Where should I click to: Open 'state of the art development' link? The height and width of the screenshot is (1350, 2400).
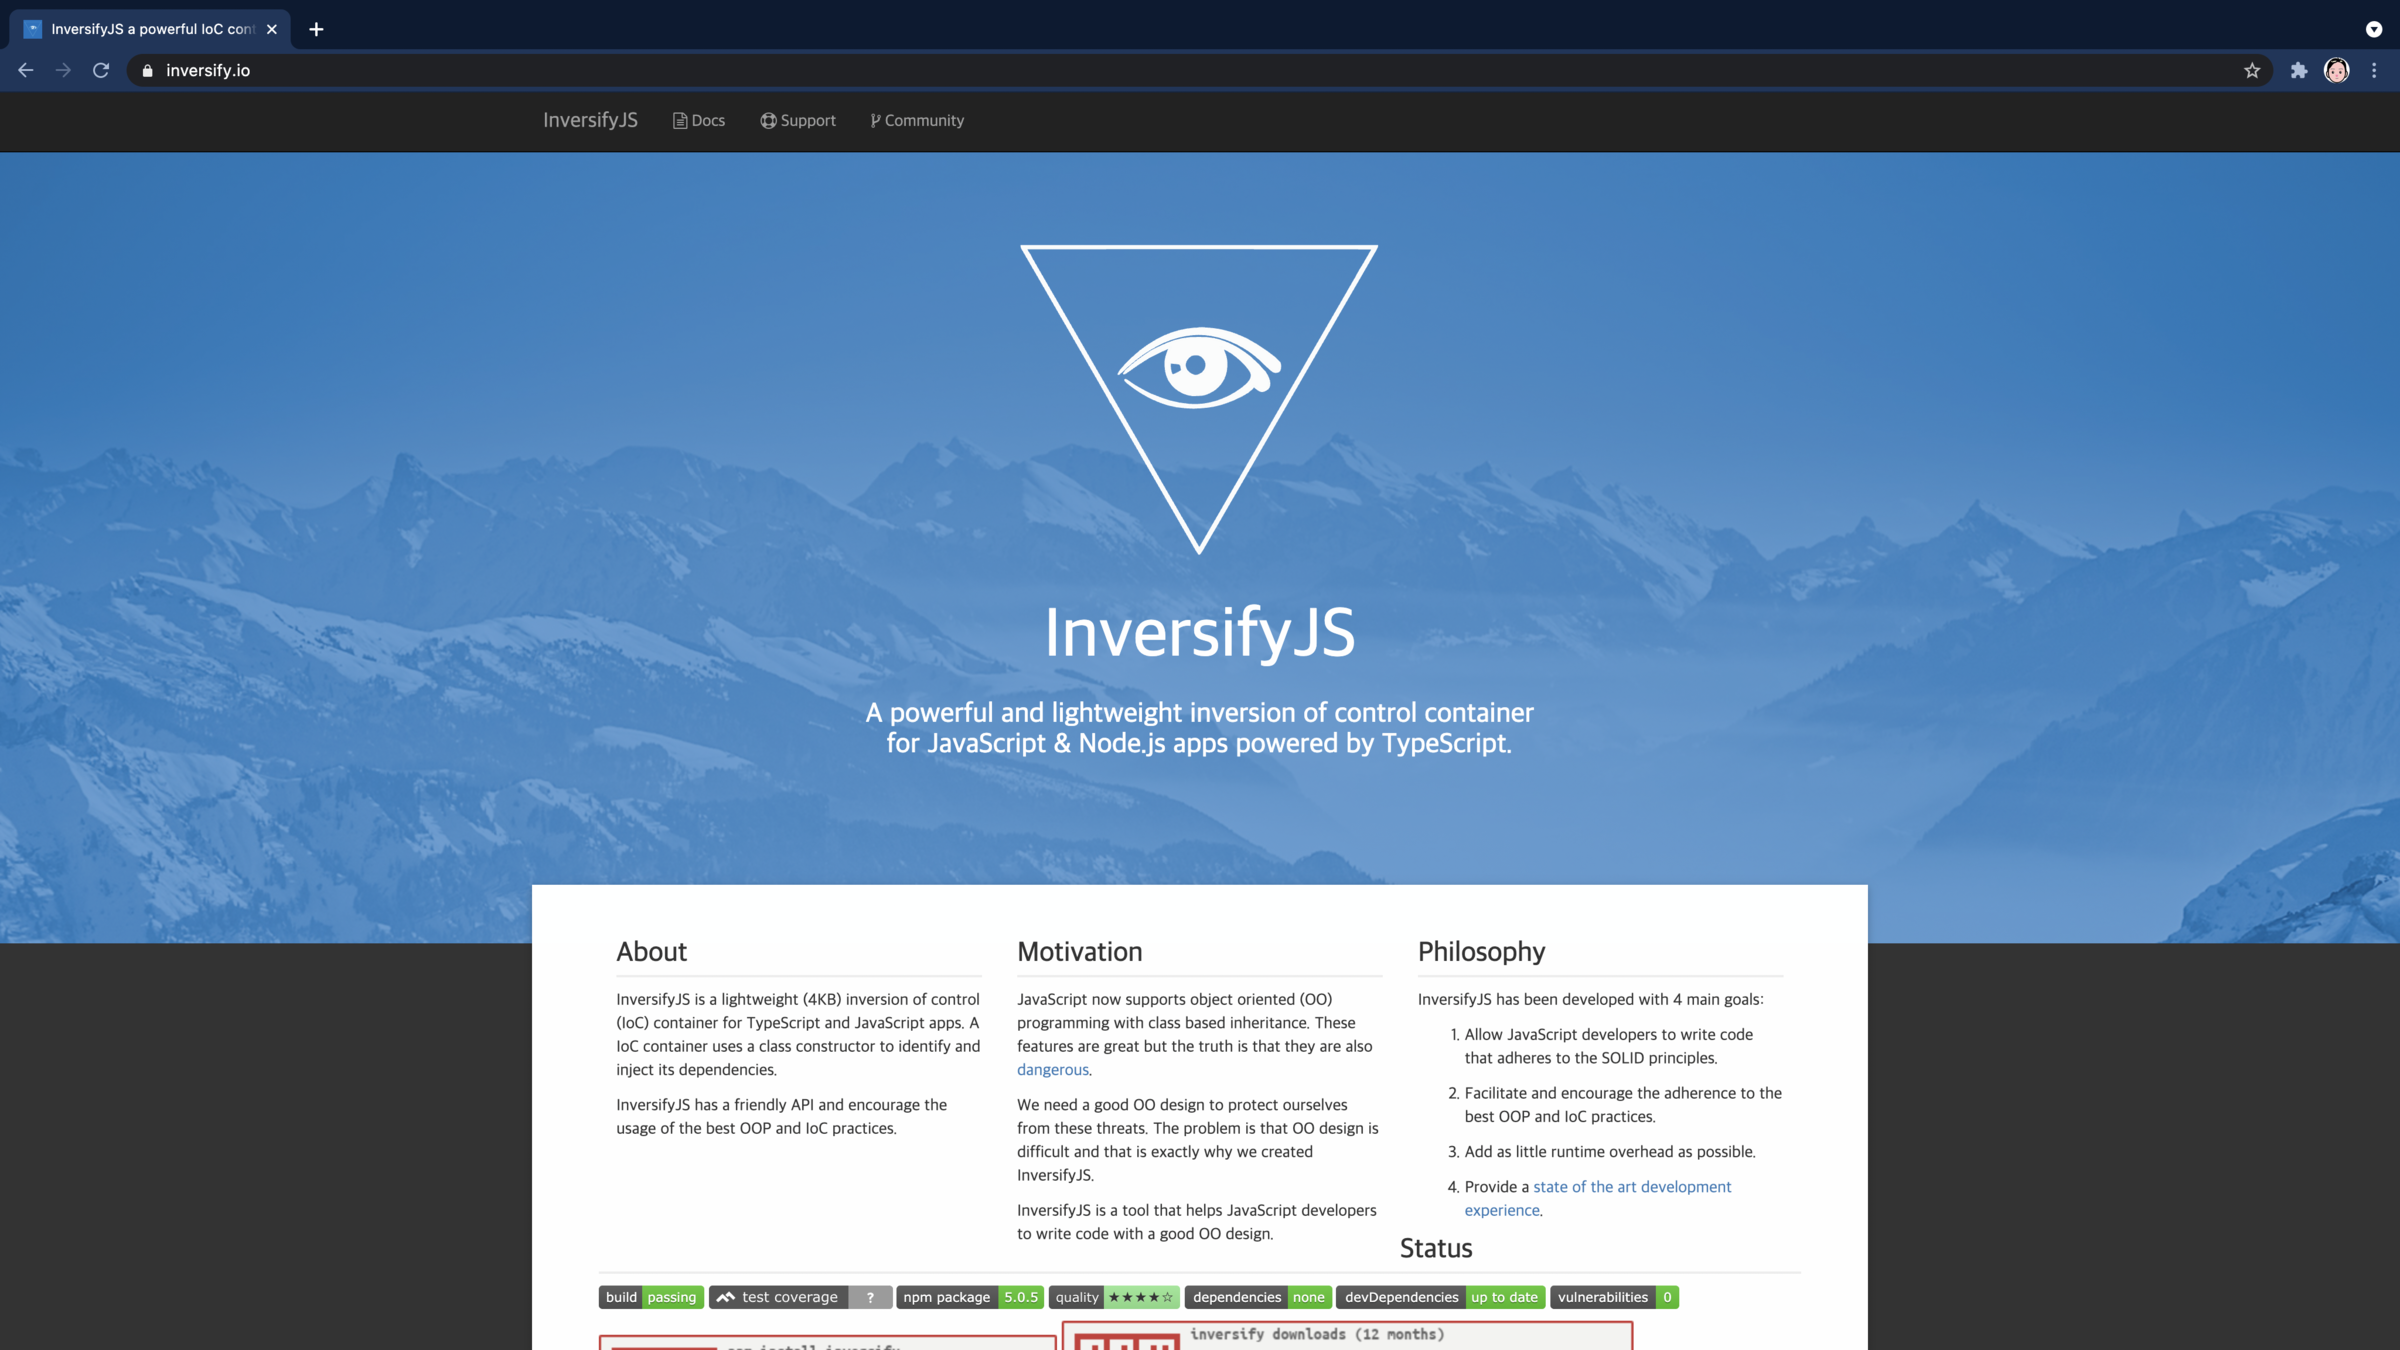pyautogui.click(x=1631, y=1186)
